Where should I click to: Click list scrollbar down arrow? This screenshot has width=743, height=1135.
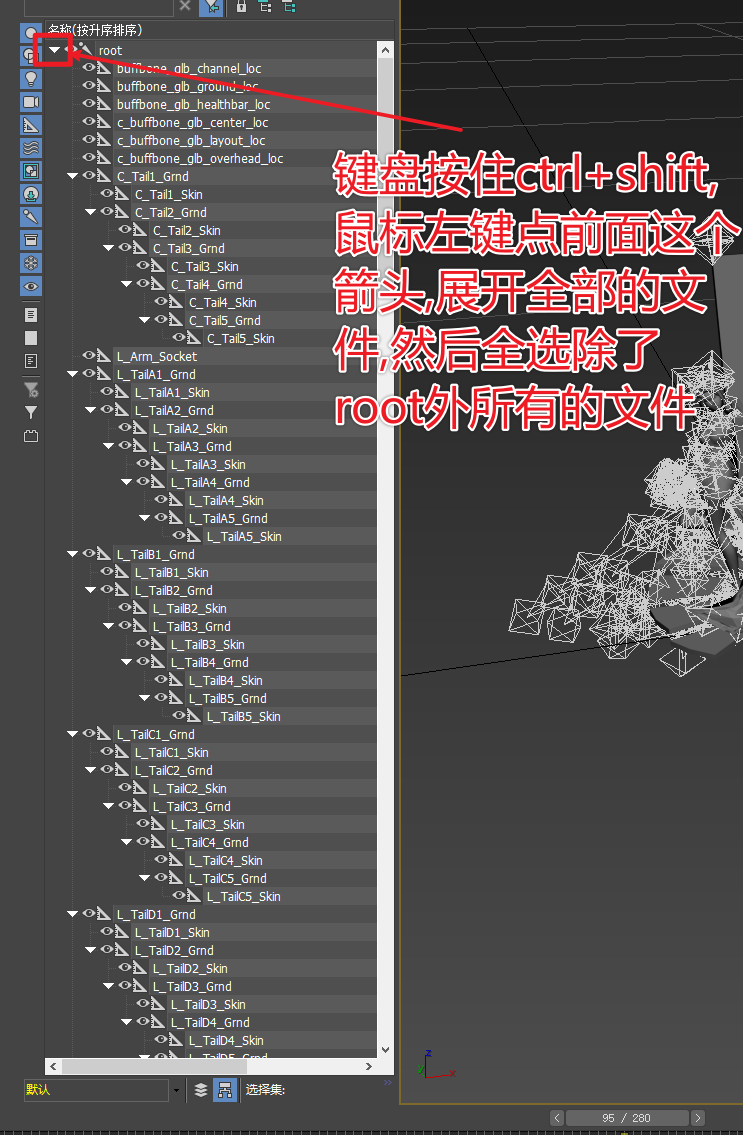pyautogui.click(x=385, y=1050)
